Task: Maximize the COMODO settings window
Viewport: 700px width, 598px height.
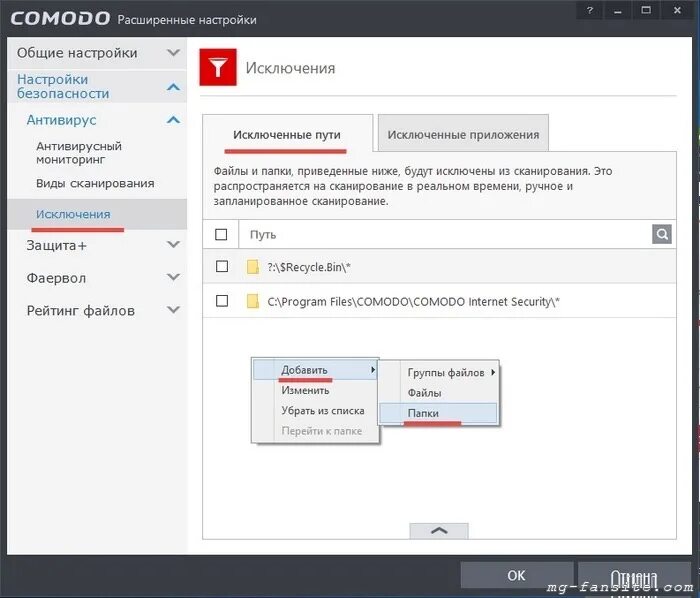Action: click(646, 10)
